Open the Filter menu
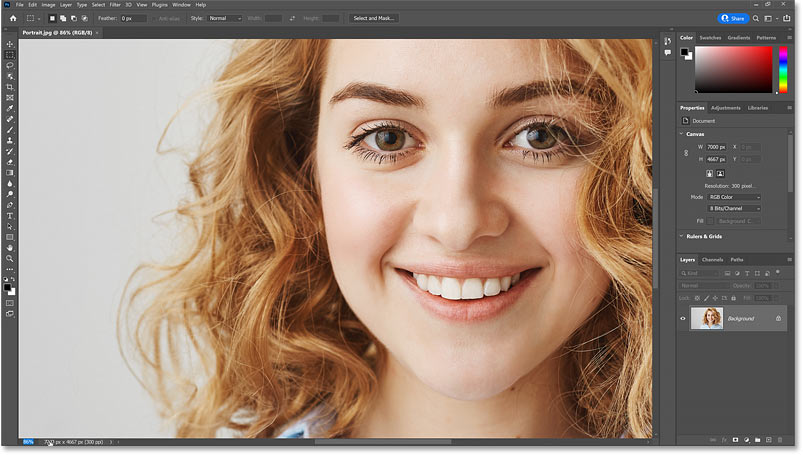This screenshot has height=455, width=803. click(x=115, y=5)
